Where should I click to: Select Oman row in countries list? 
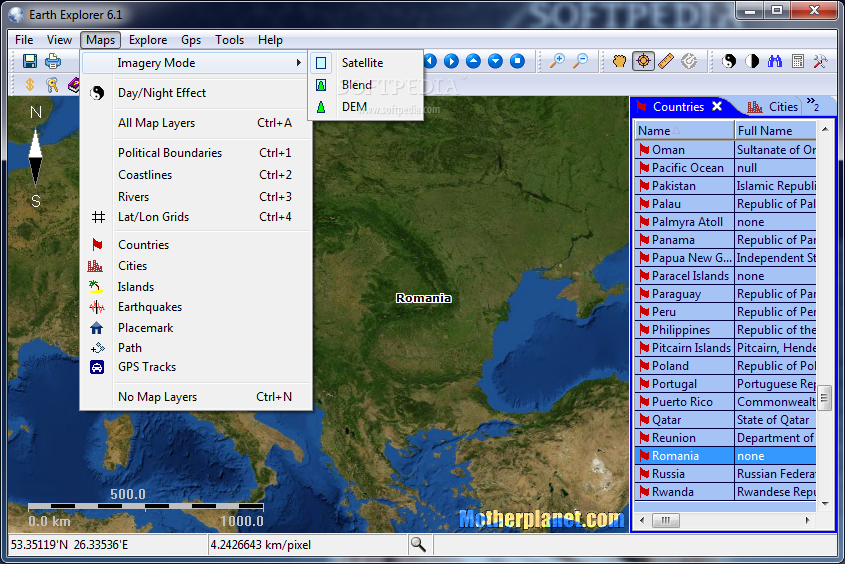725,150
